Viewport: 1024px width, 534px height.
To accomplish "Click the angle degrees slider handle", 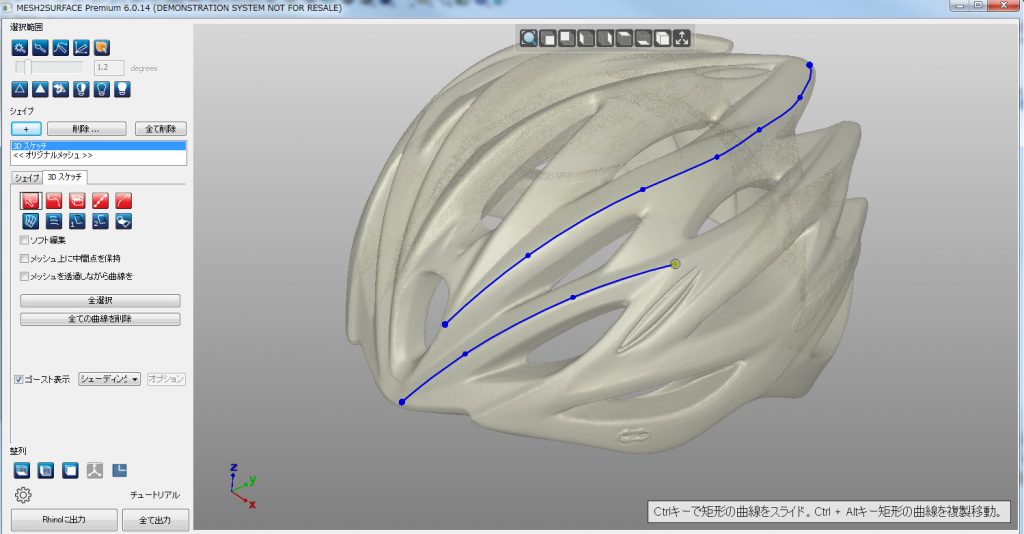I will click(27, 67).
